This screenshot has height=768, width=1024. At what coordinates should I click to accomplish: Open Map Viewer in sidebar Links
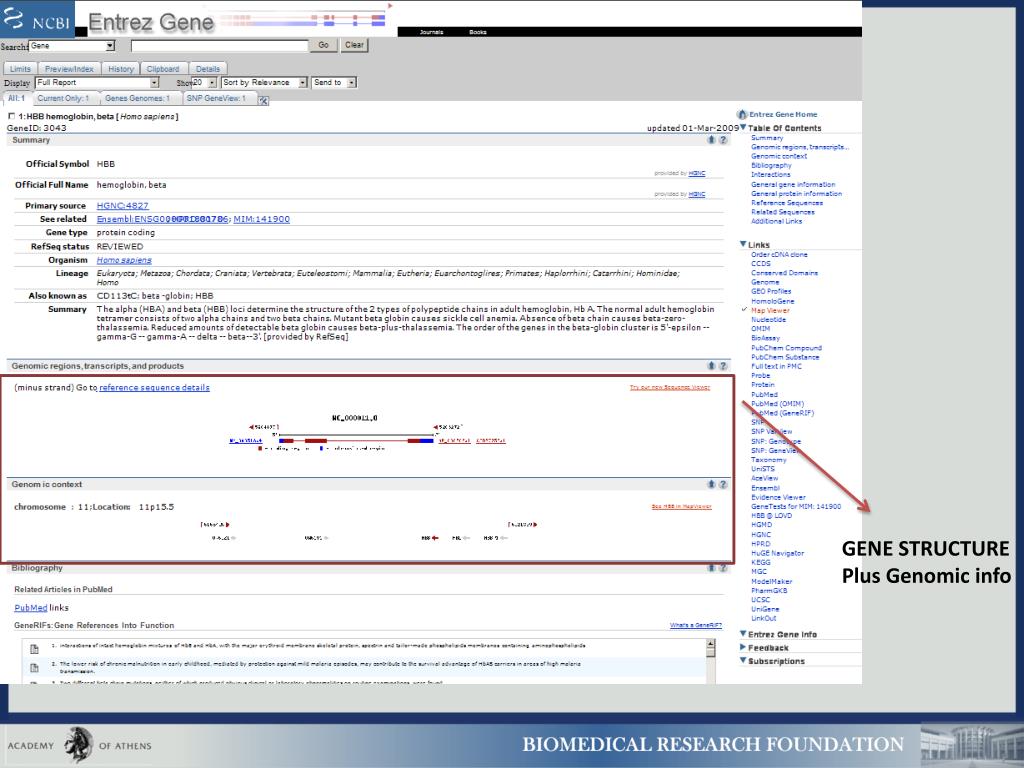pos(770,310)
